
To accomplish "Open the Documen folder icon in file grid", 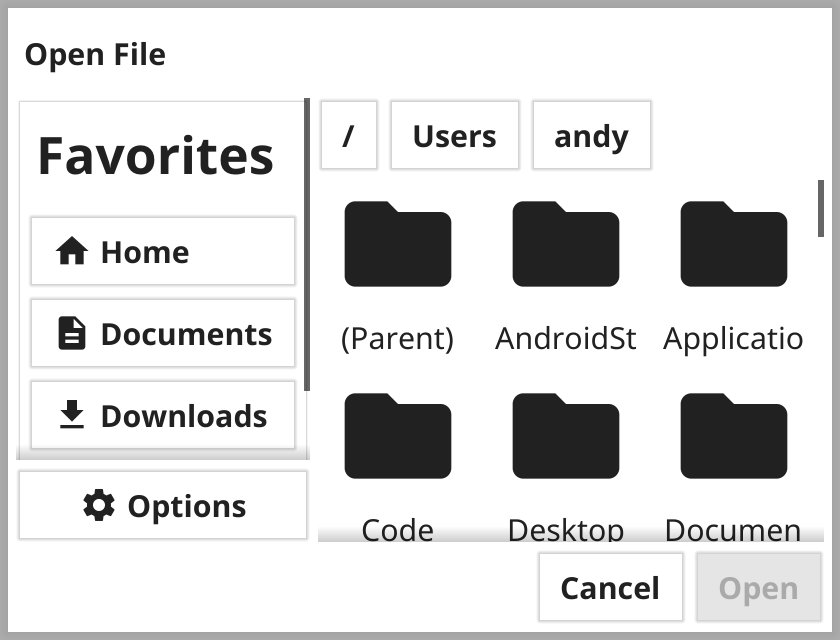I will point(733,437).
